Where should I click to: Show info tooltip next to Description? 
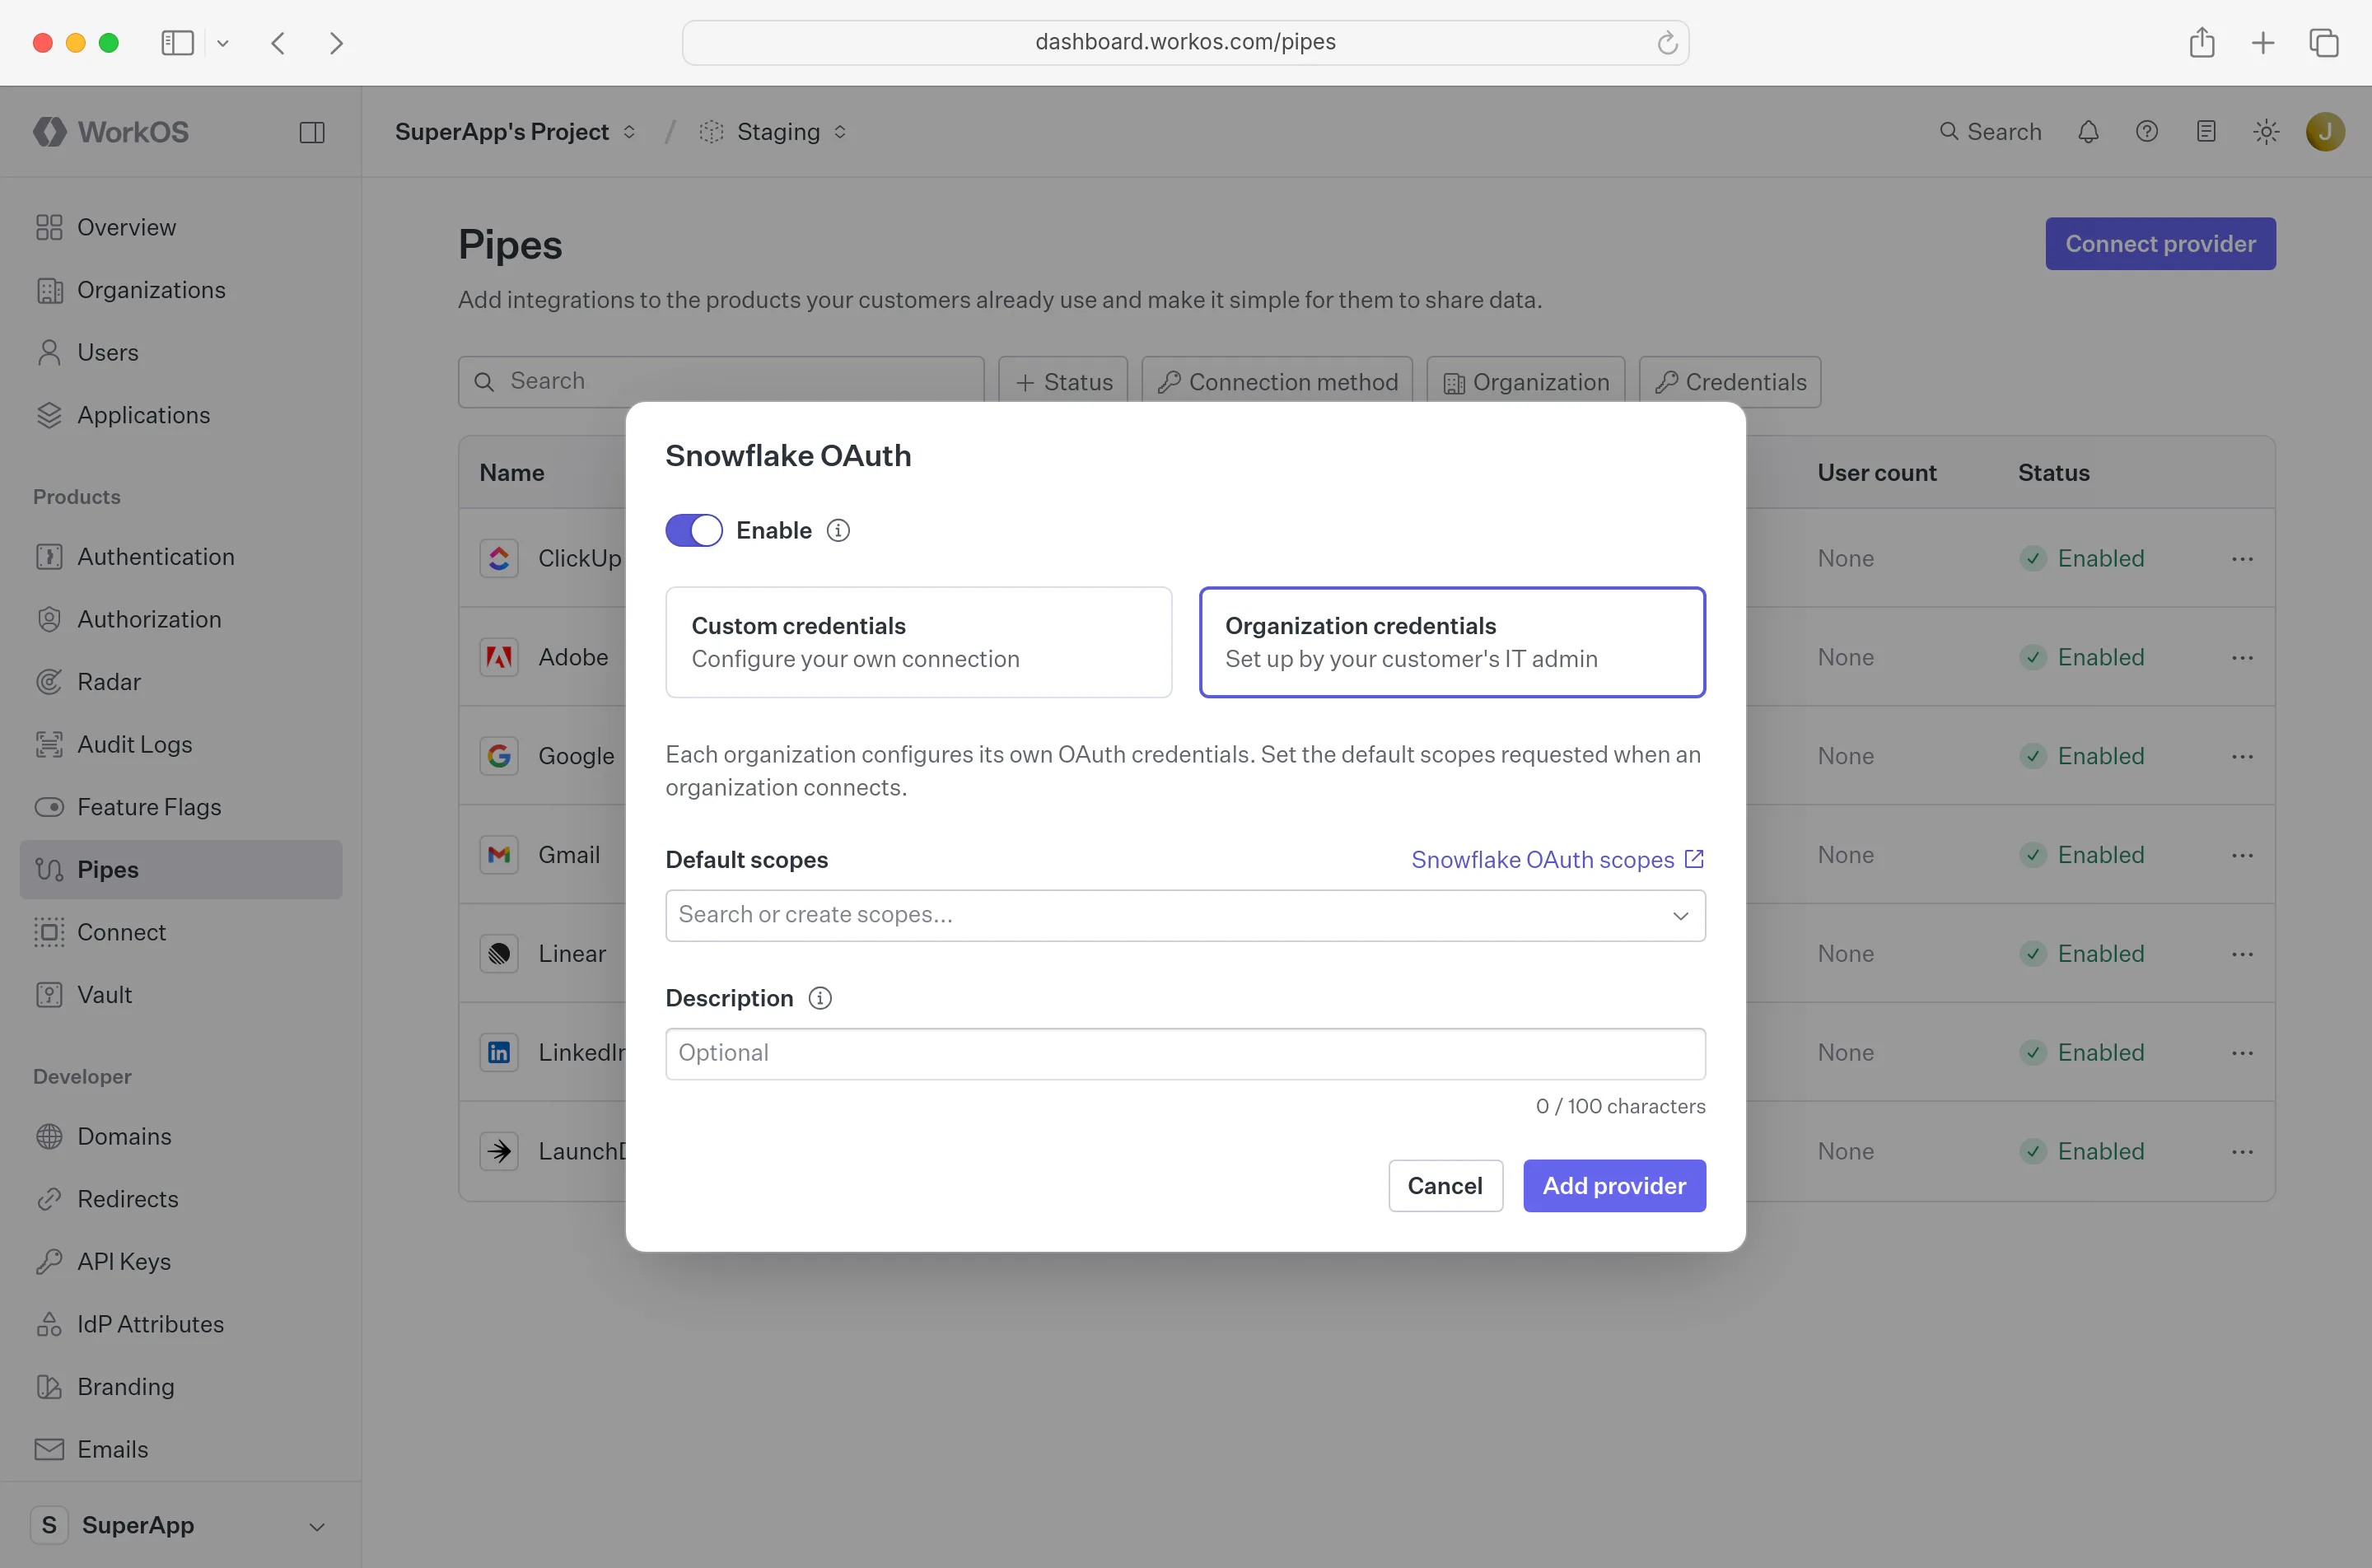click(820, 998)
